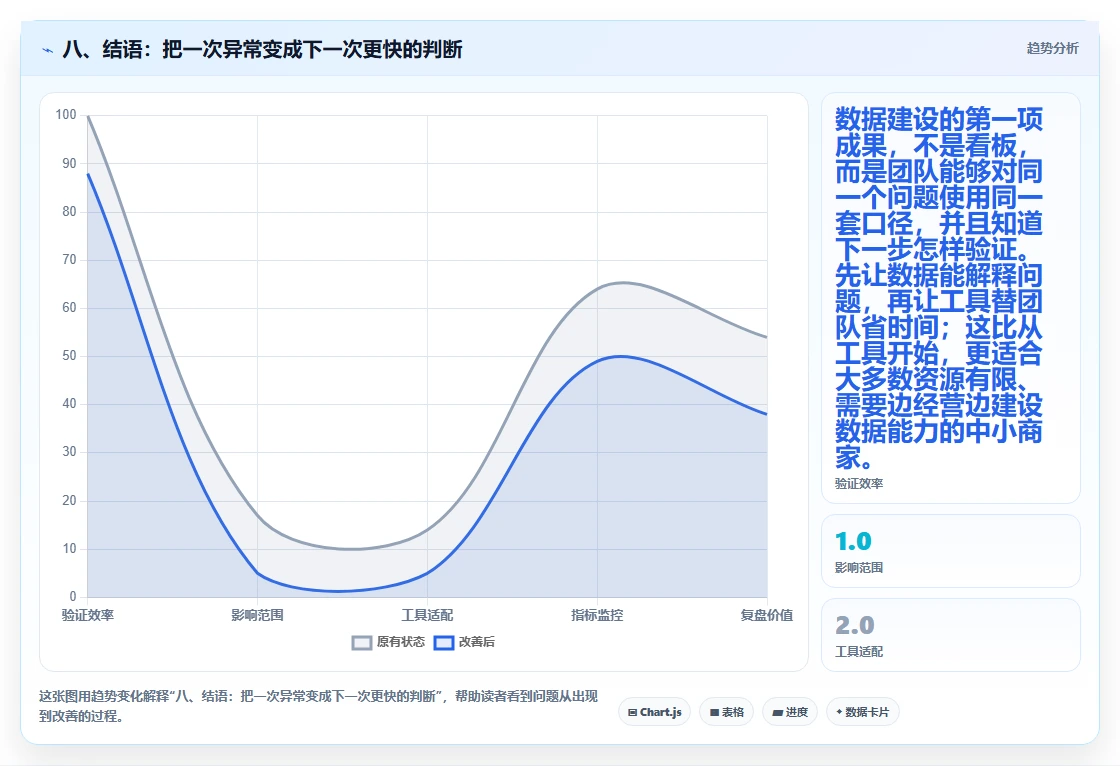
Task: Select the Chart.js tag
Action: [654, 712]
